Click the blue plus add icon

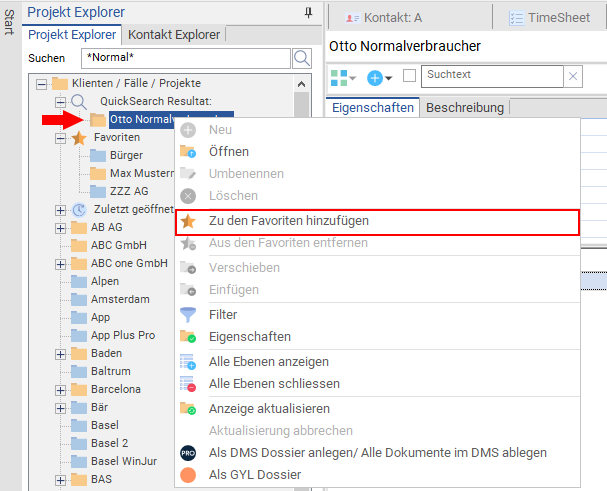375,78
